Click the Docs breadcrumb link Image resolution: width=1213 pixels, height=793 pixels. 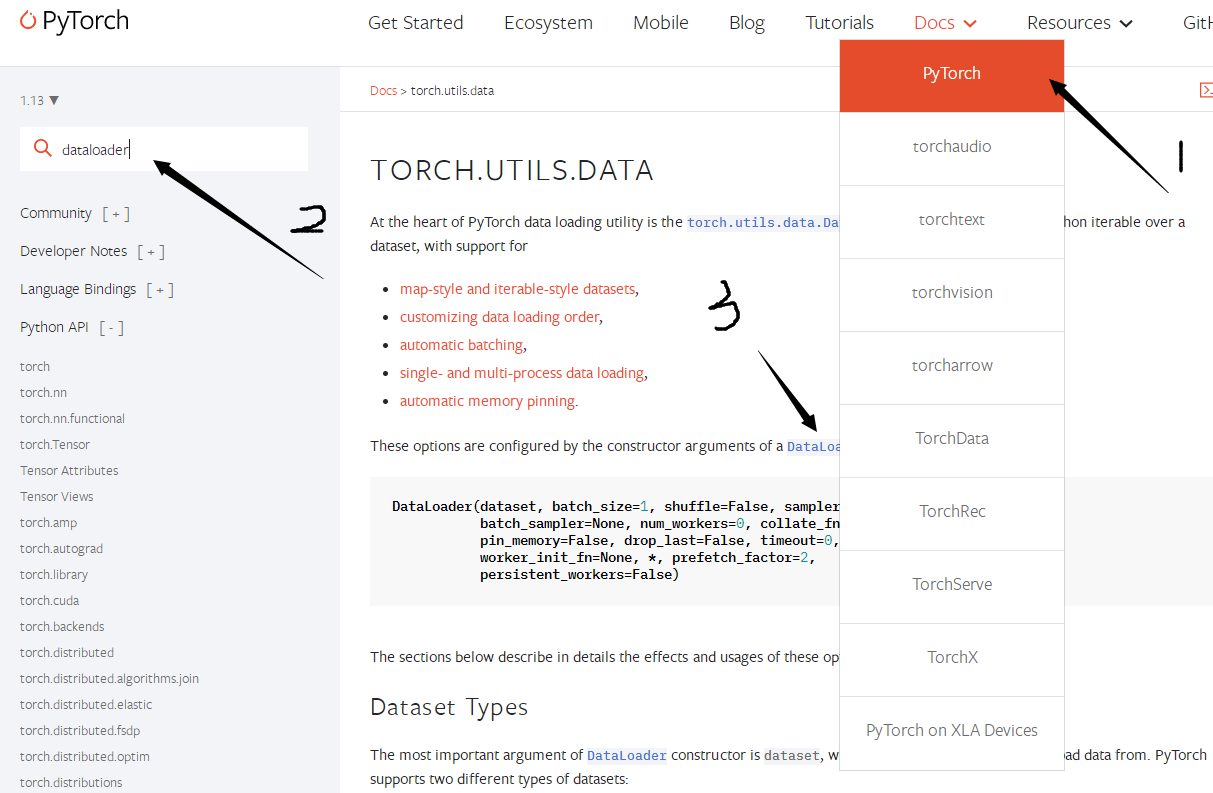(x=383, y=90)
